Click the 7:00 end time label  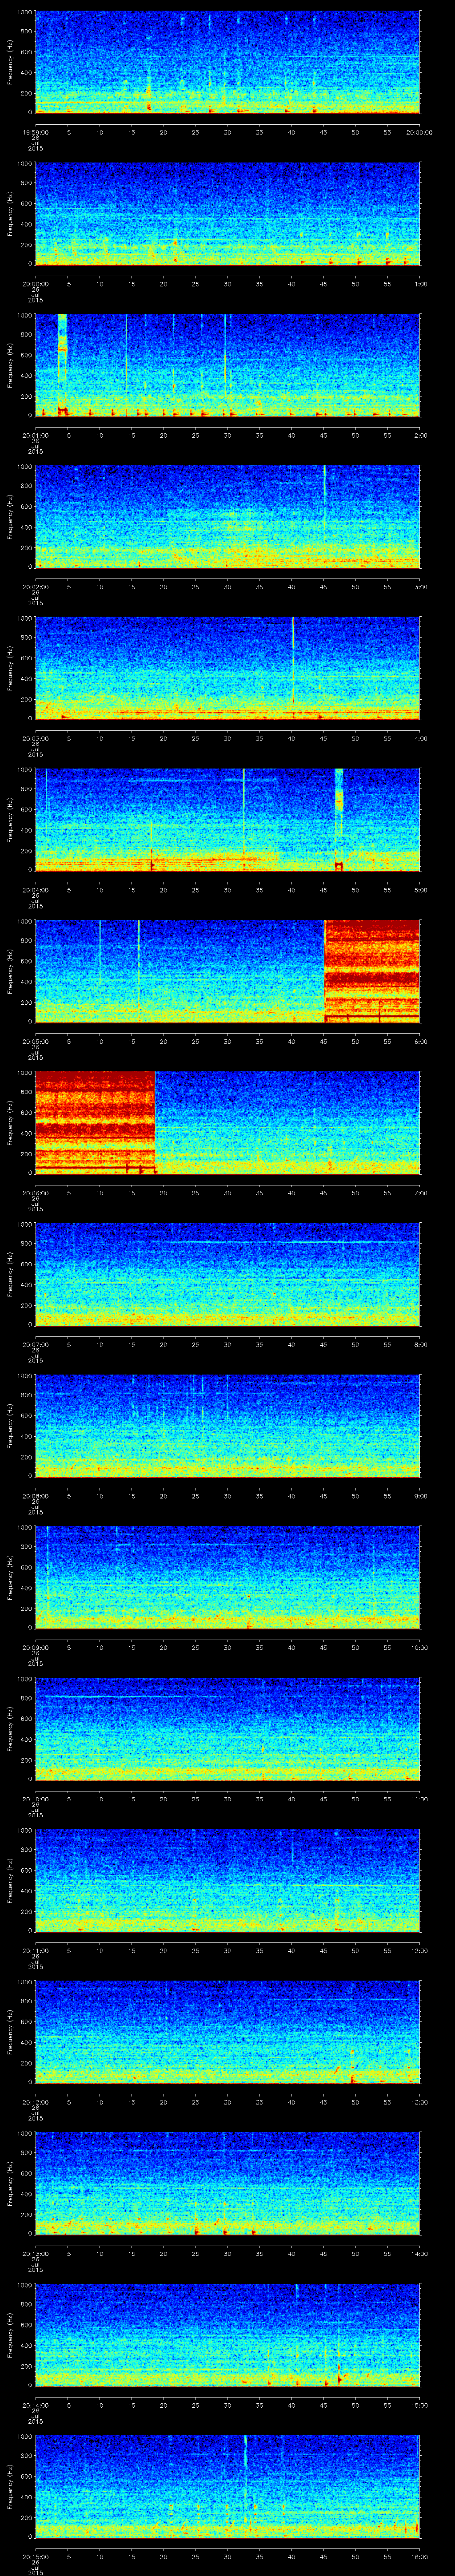click(x=420, y=1192)
